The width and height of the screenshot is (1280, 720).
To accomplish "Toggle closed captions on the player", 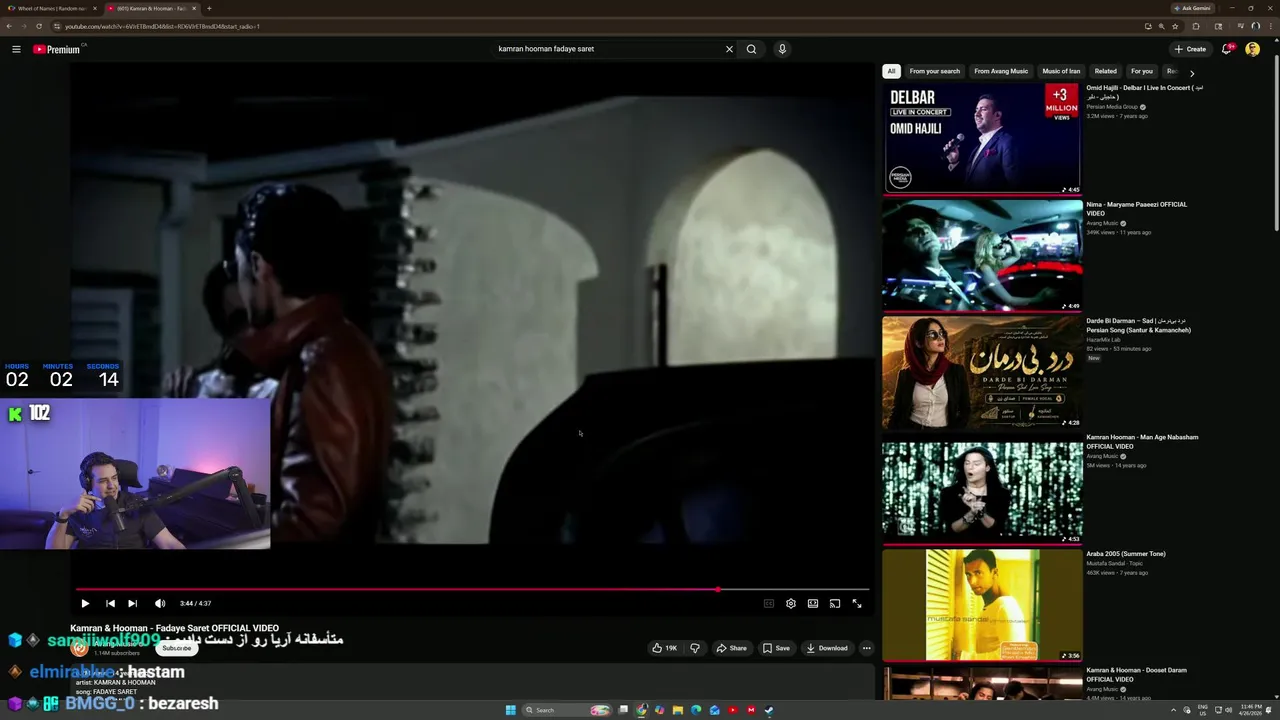I will coord(769,603).
